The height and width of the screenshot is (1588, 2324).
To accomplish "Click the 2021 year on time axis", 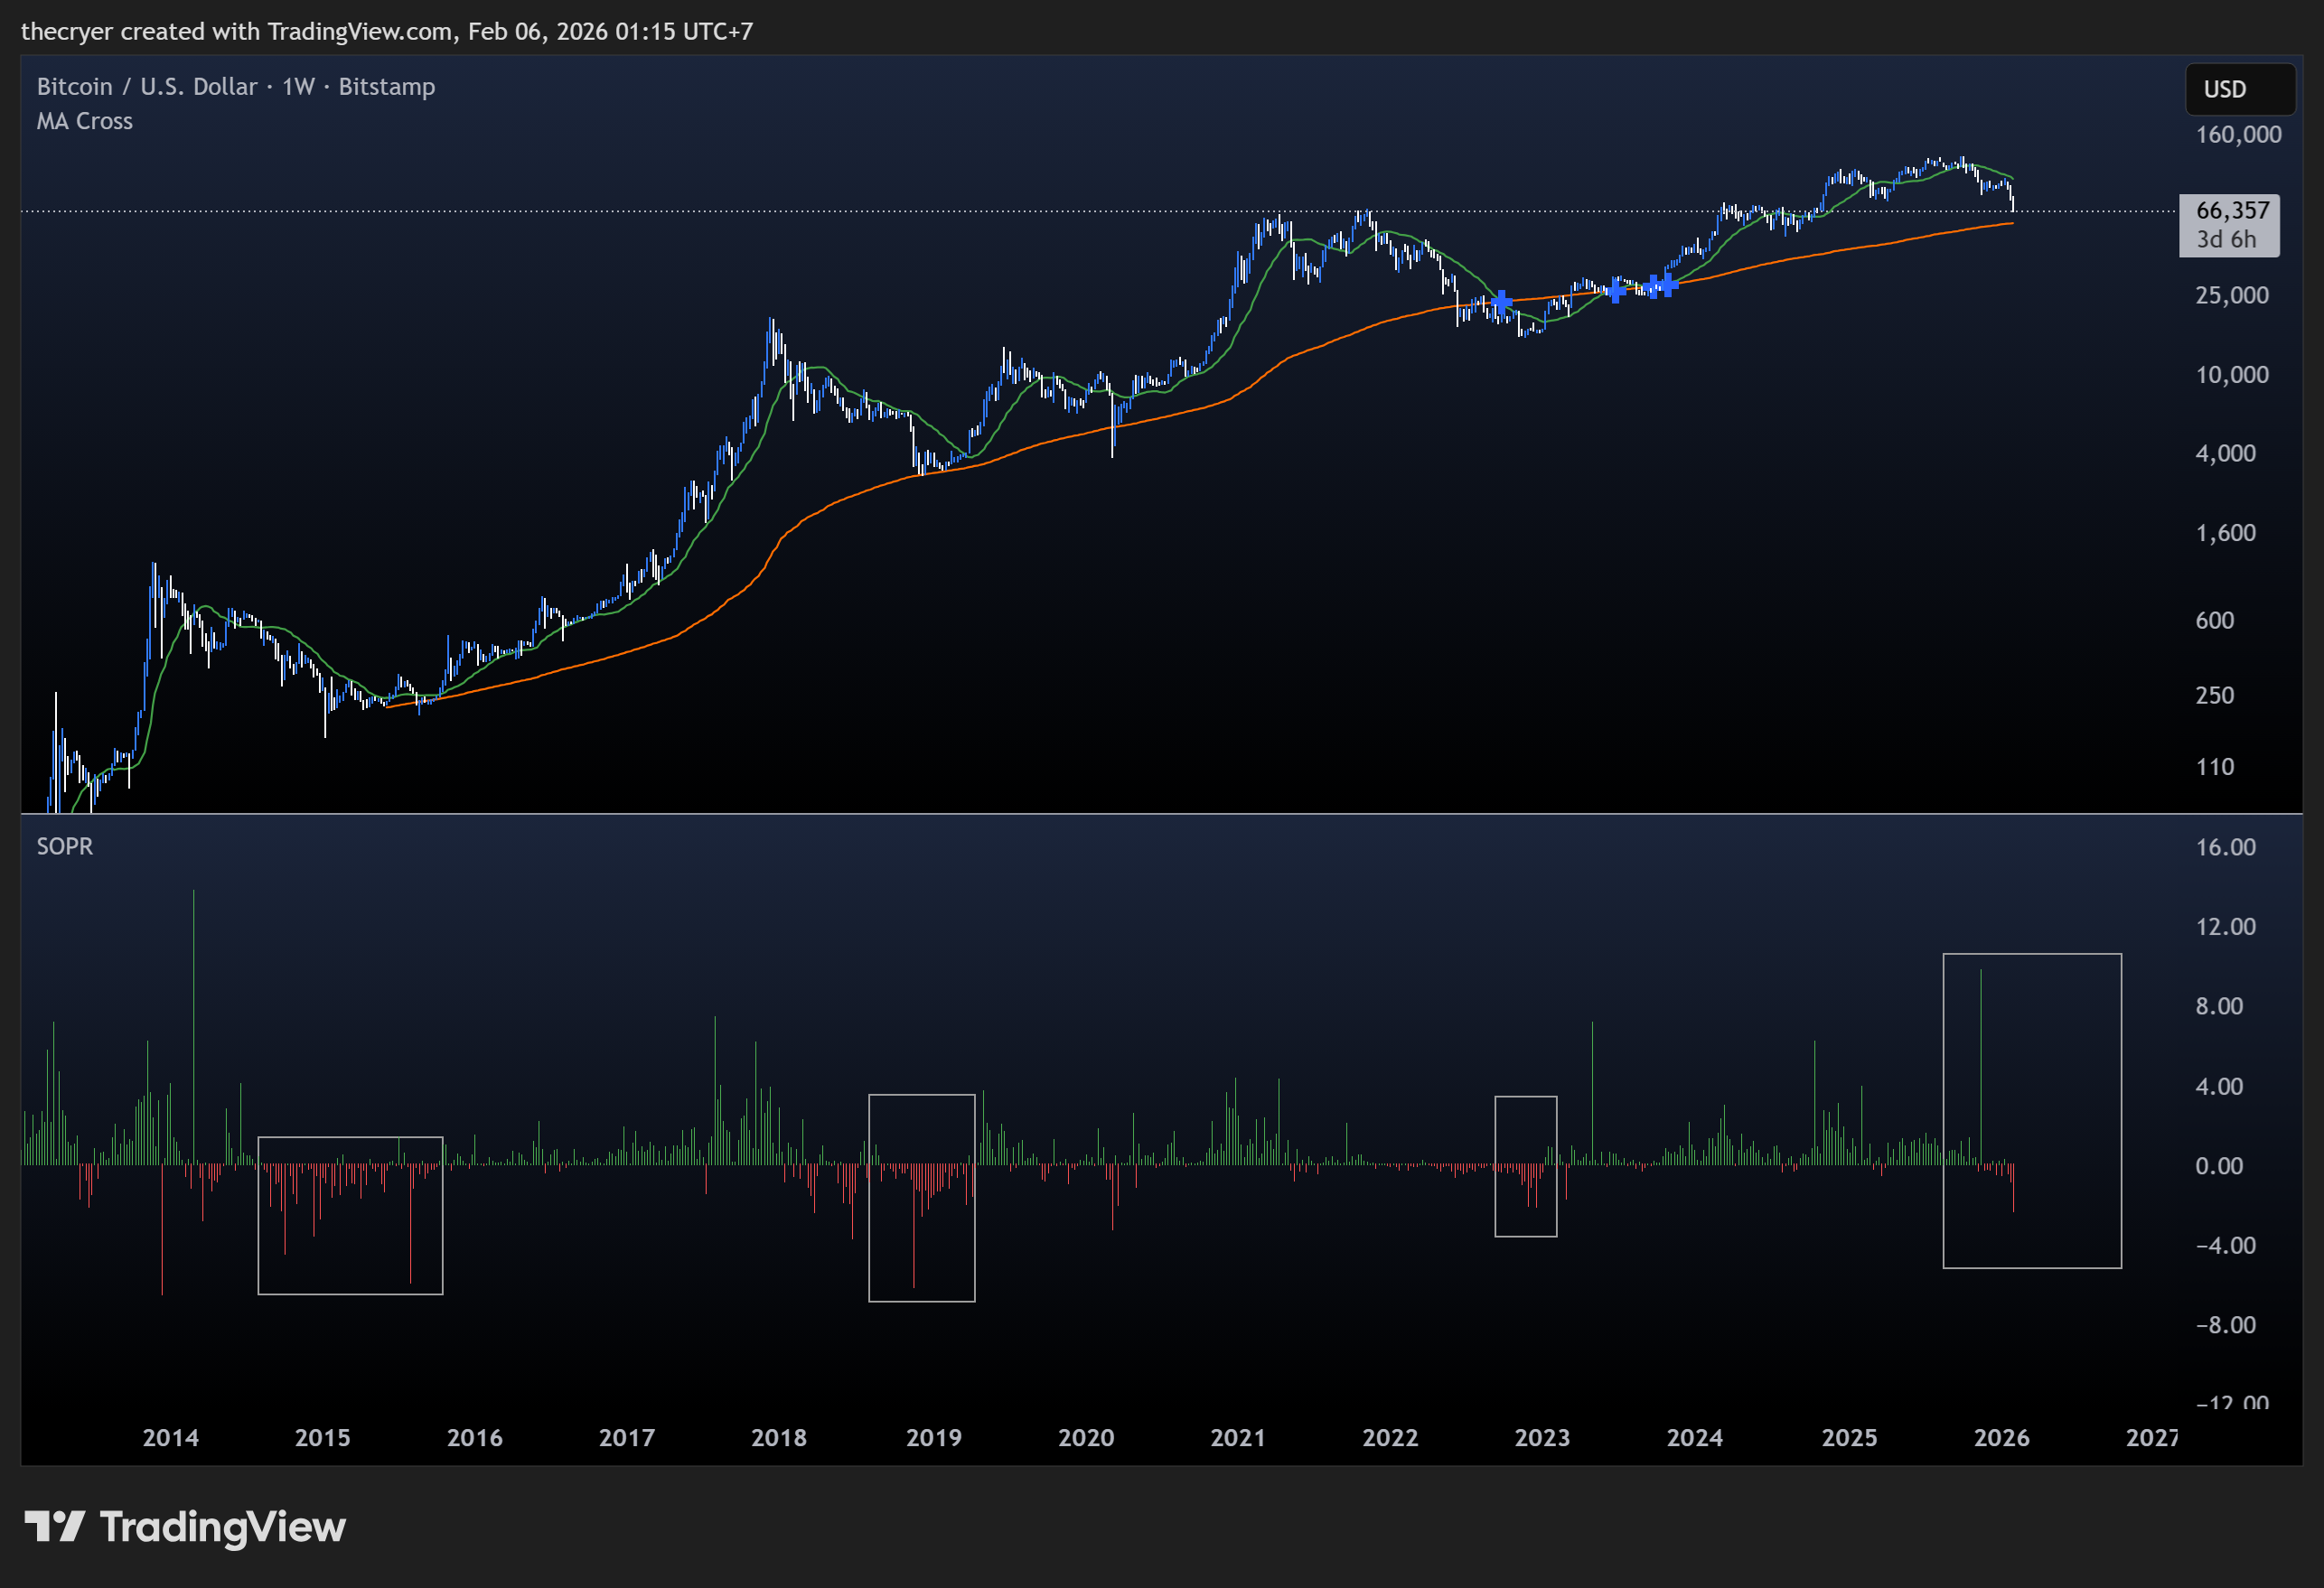I will (1238, 1437).
